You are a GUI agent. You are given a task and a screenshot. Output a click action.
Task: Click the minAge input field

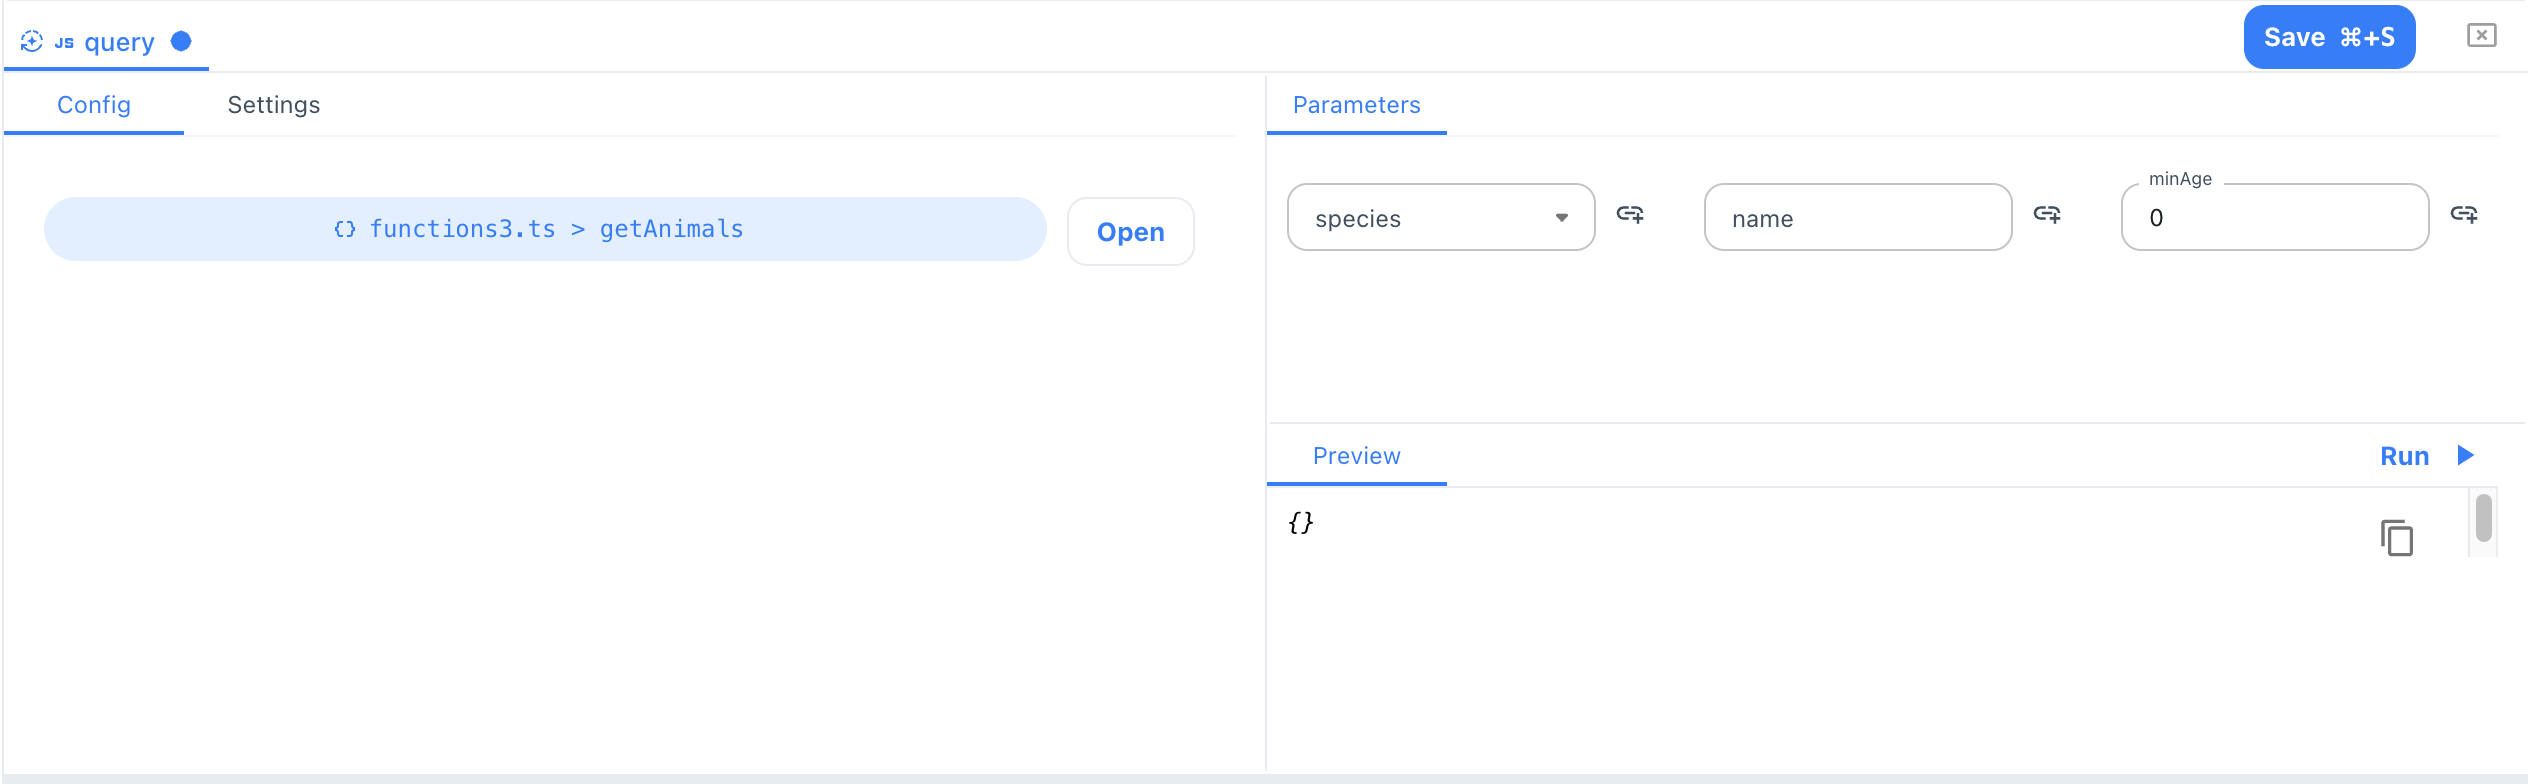pyautogui.click(x=2274, y=217)
